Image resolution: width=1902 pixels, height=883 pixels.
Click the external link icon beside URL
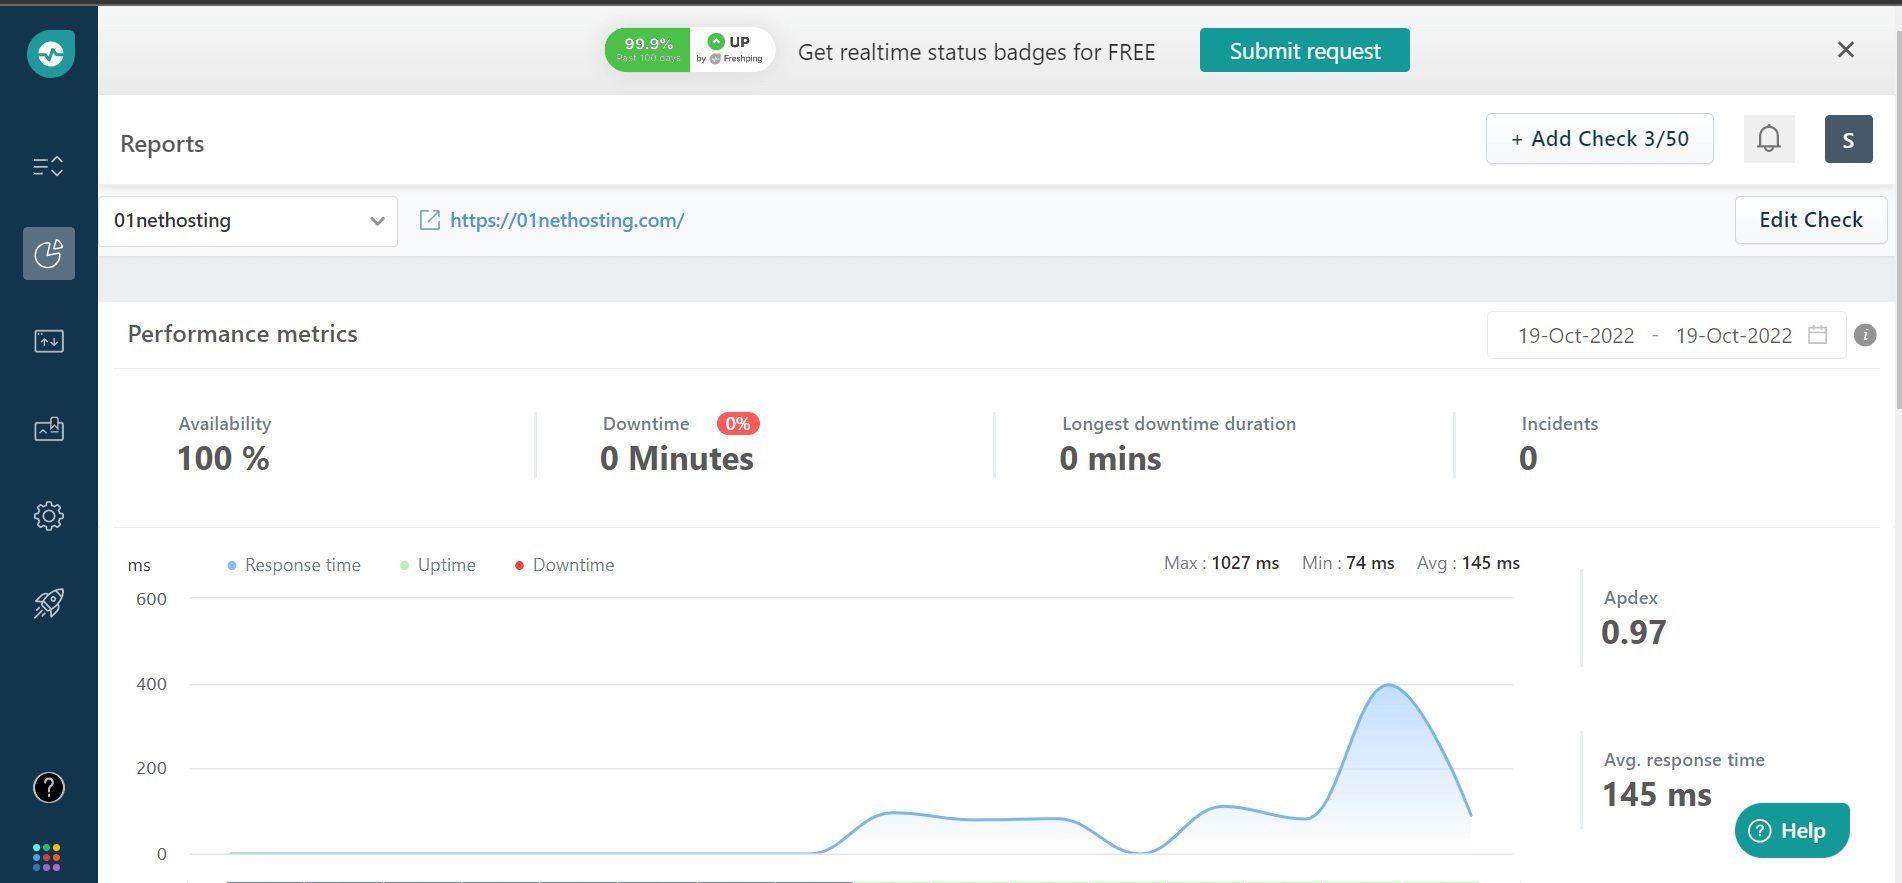pyautogui.click(x=430, y=220)
